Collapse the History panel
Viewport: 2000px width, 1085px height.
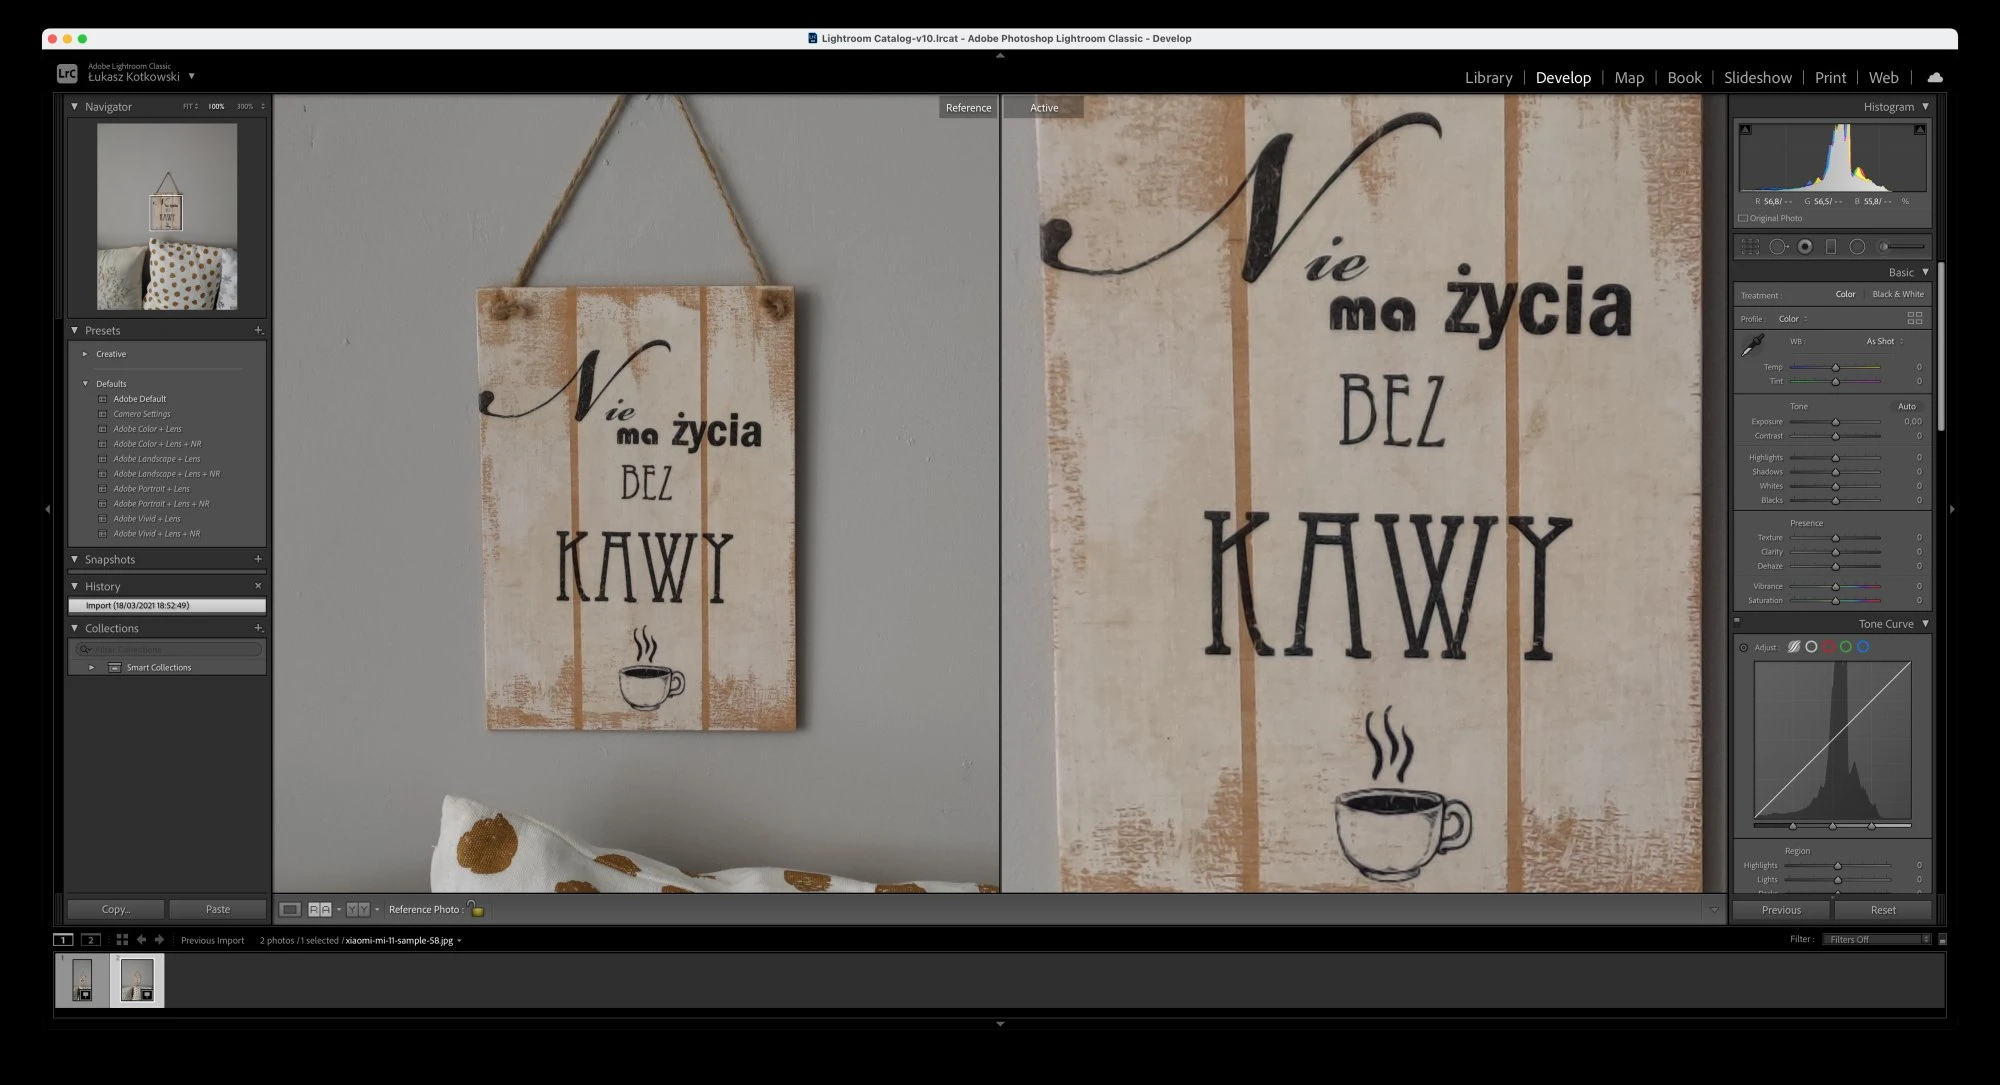74,586
